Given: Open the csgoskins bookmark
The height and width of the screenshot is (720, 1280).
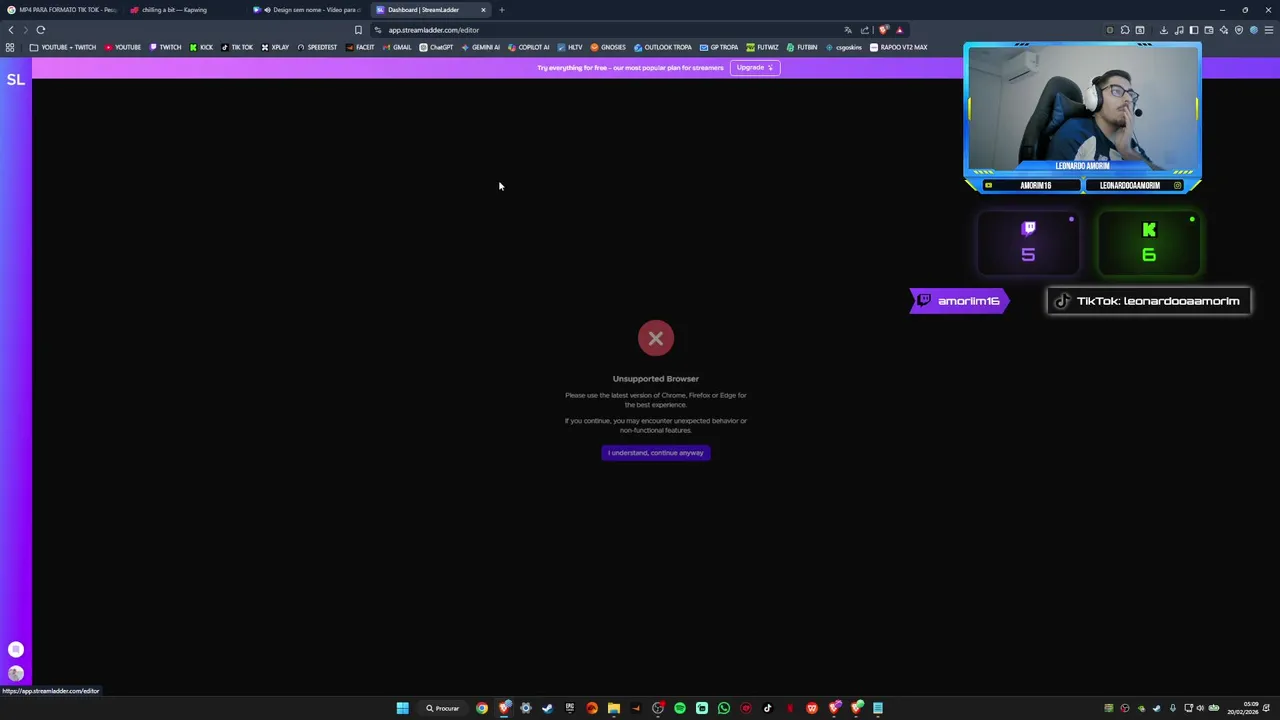Looking at the screenshot, I should coord(844,47).
